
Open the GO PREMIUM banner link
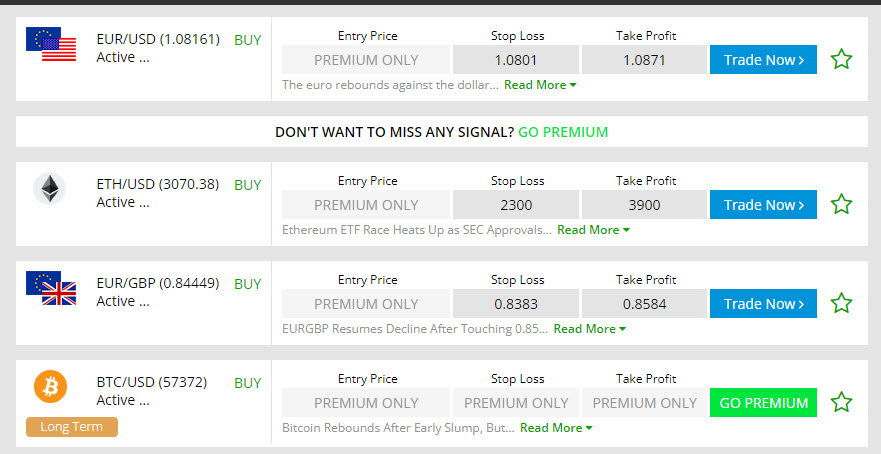[x=563, y=132]
